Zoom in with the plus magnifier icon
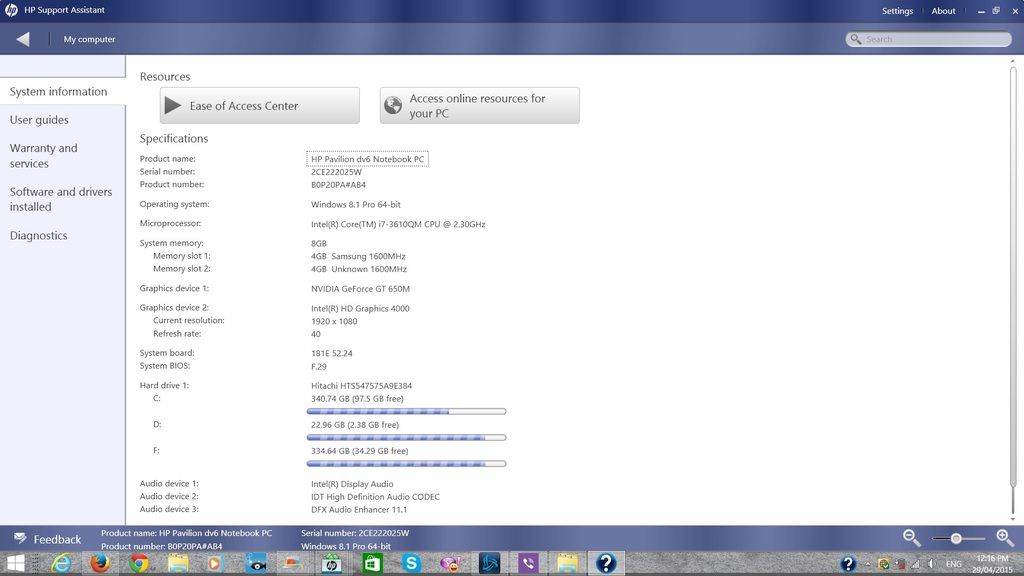This screenshot has width=1024, height=576. coord(1004,538)
